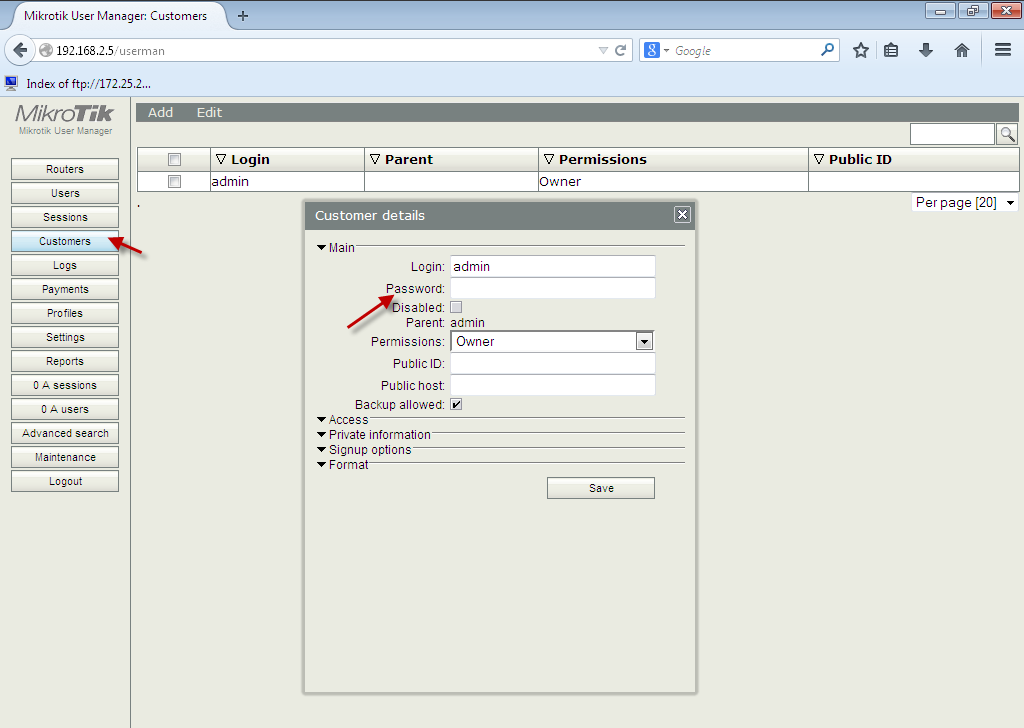The image size is (1024, 728).
Task: Open a new browser tab
Action: tap(243, 16)
